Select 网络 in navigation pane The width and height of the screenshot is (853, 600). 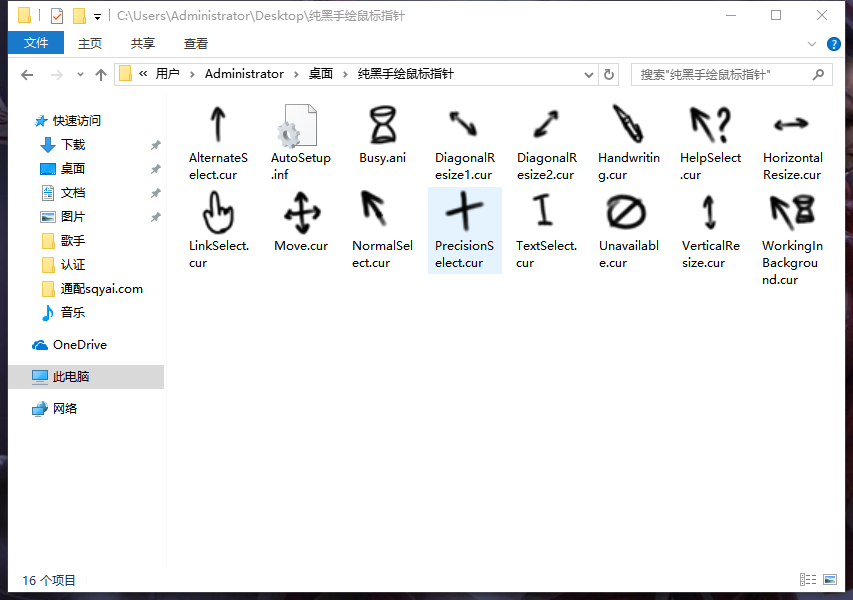(64, 409)
